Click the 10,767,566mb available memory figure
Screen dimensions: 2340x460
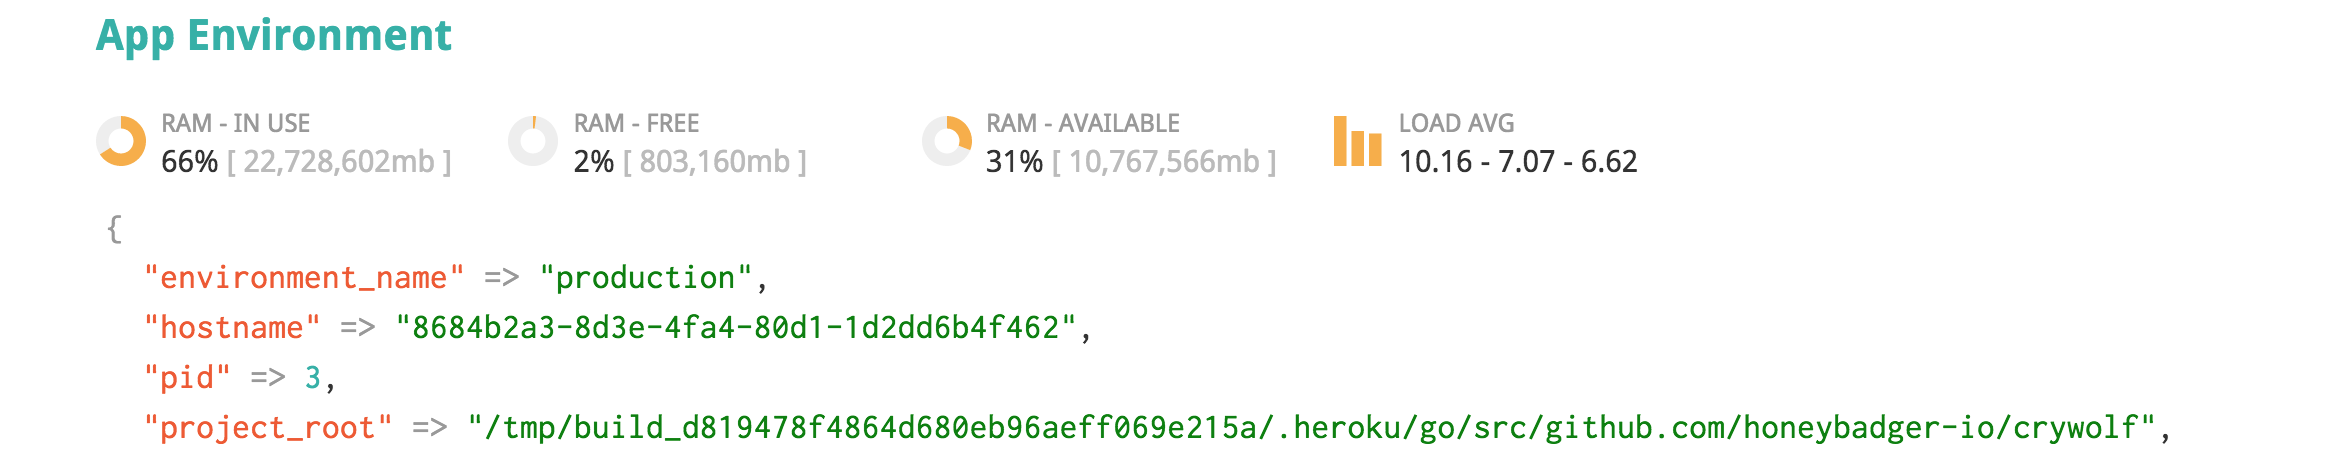pyautogui.click(x=1164, y=162)
